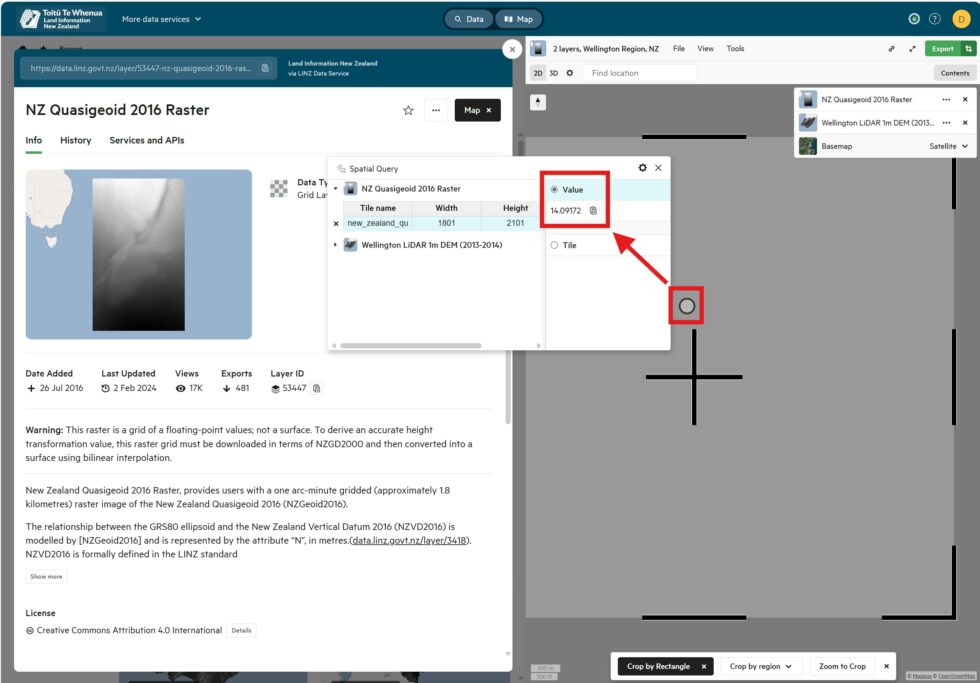This screenshot has width=980, height=683.
Task: Open the Info tab
Action: (x=34, y=140)
